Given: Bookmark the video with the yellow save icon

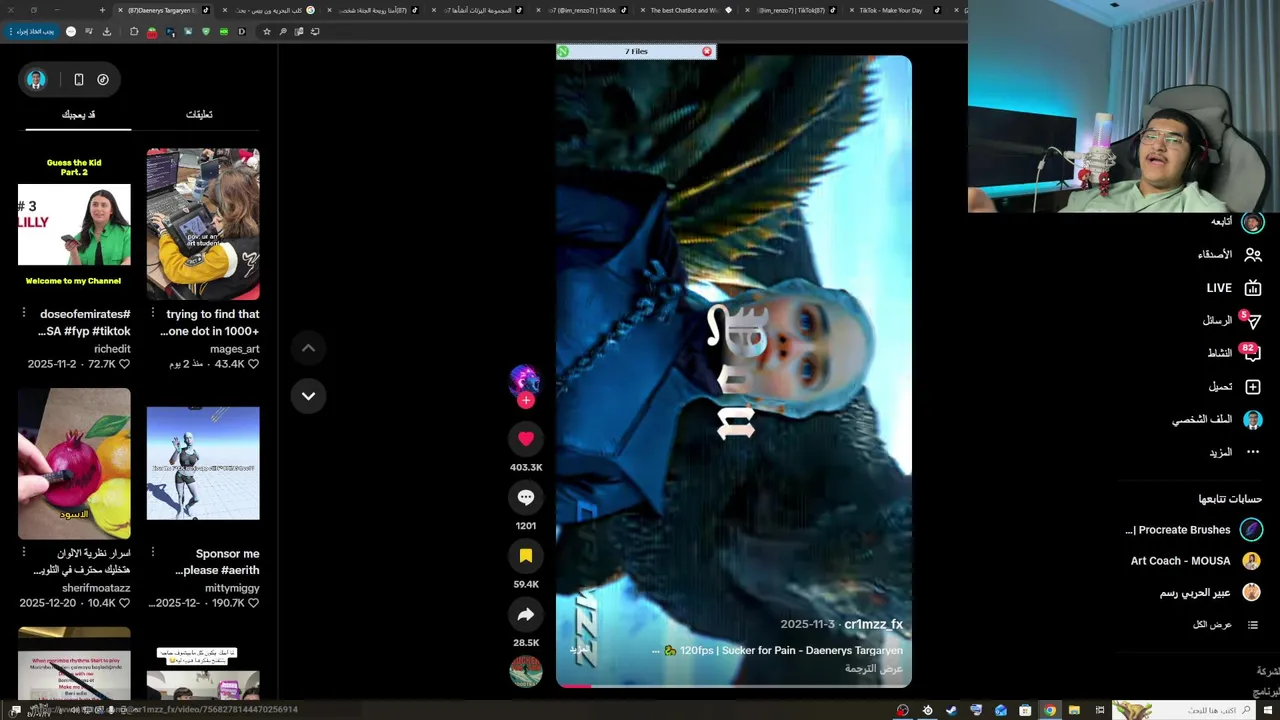Looking at the screenshot, I should click(526, 556).
